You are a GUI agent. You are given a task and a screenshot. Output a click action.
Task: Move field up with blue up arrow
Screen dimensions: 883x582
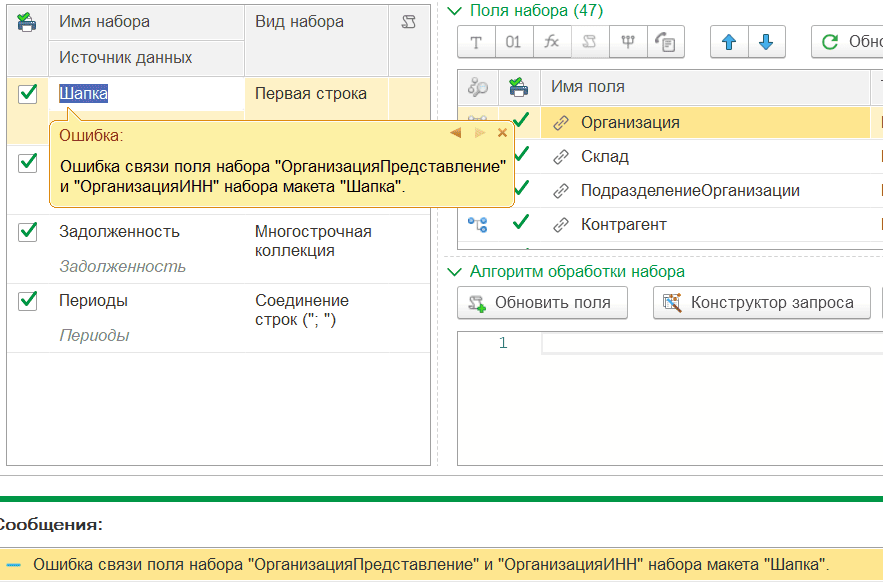pyautogui.click(x=729, y=42)
